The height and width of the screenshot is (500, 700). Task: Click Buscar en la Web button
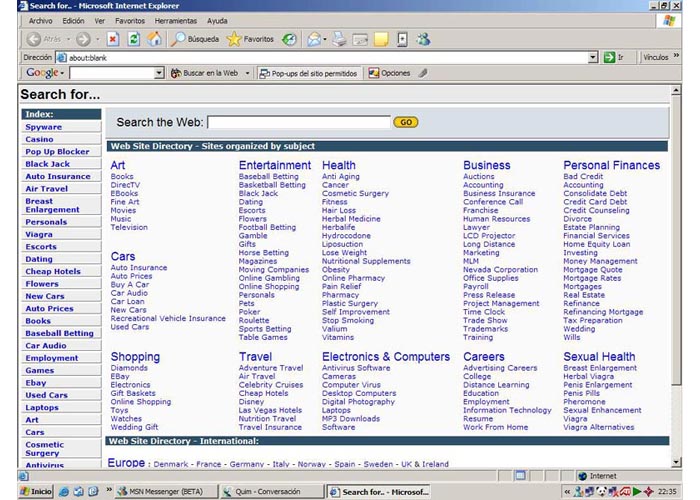pyautogui.click(x=205, y=73)
